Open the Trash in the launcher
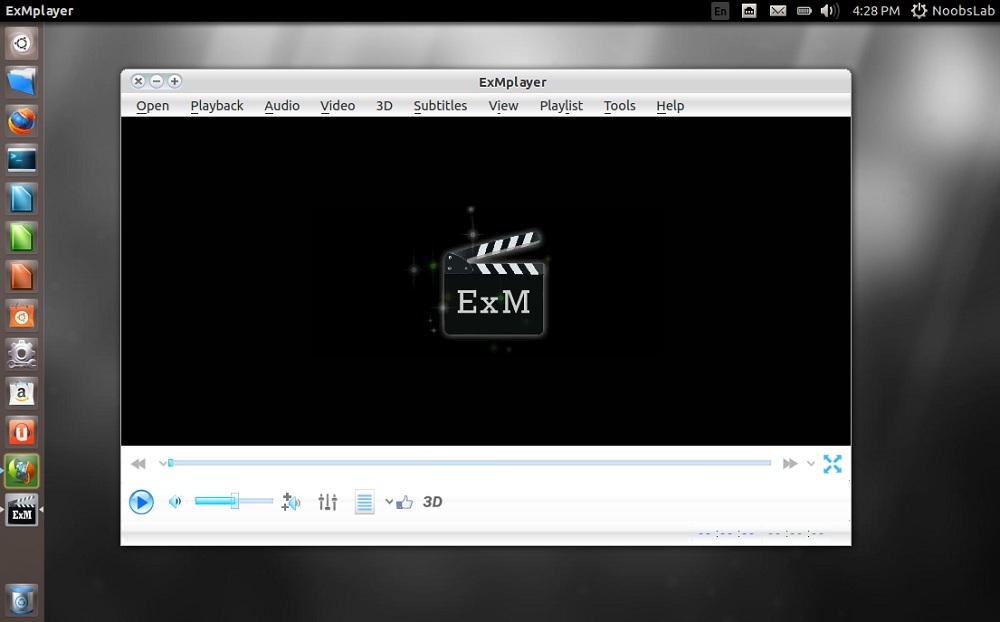 pyautogui.click(x=22, y=600)
